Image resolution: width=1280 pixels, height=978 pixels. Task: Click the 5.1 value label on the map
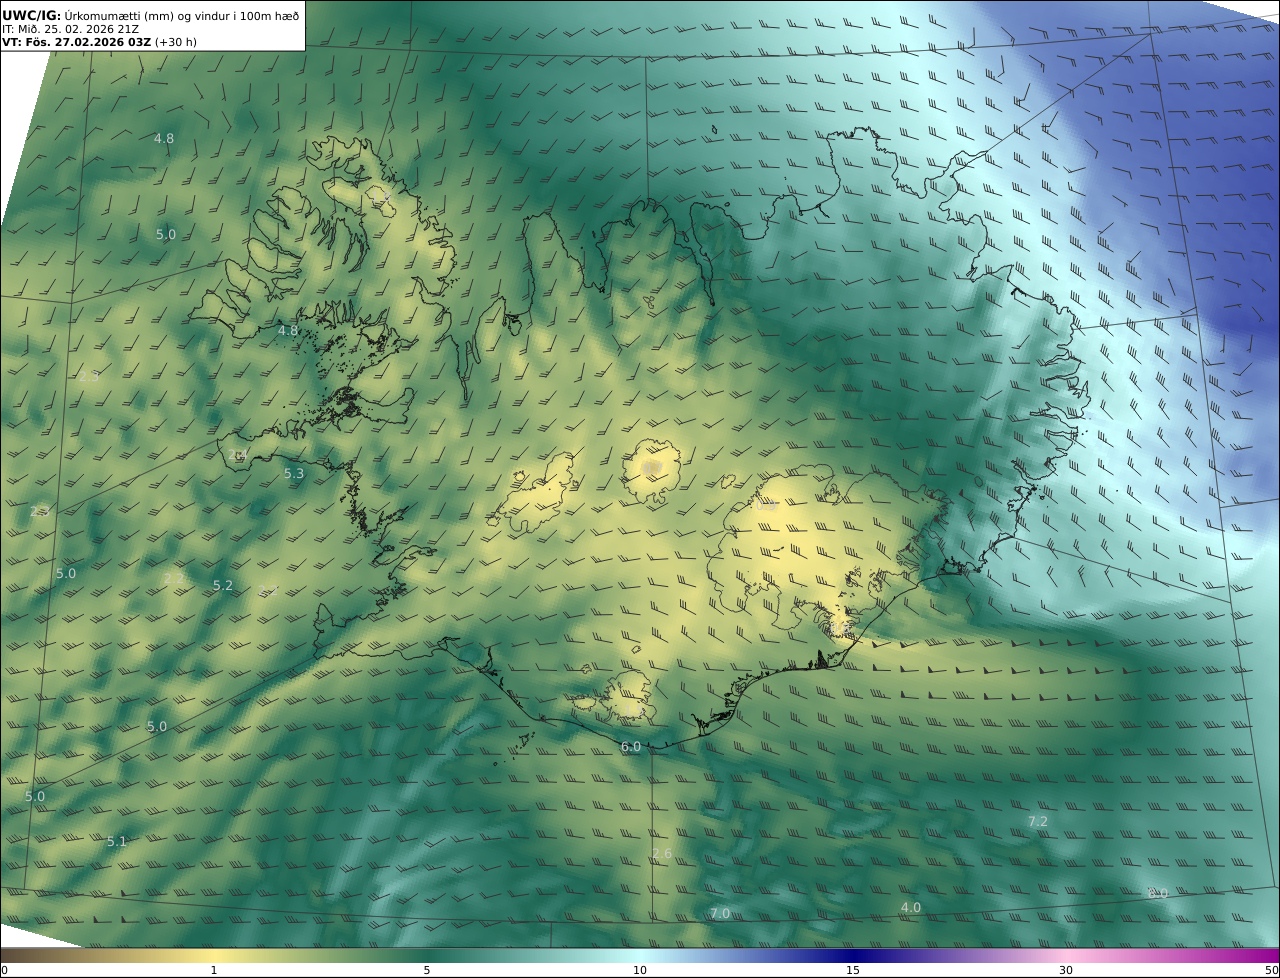click(117, 842)
